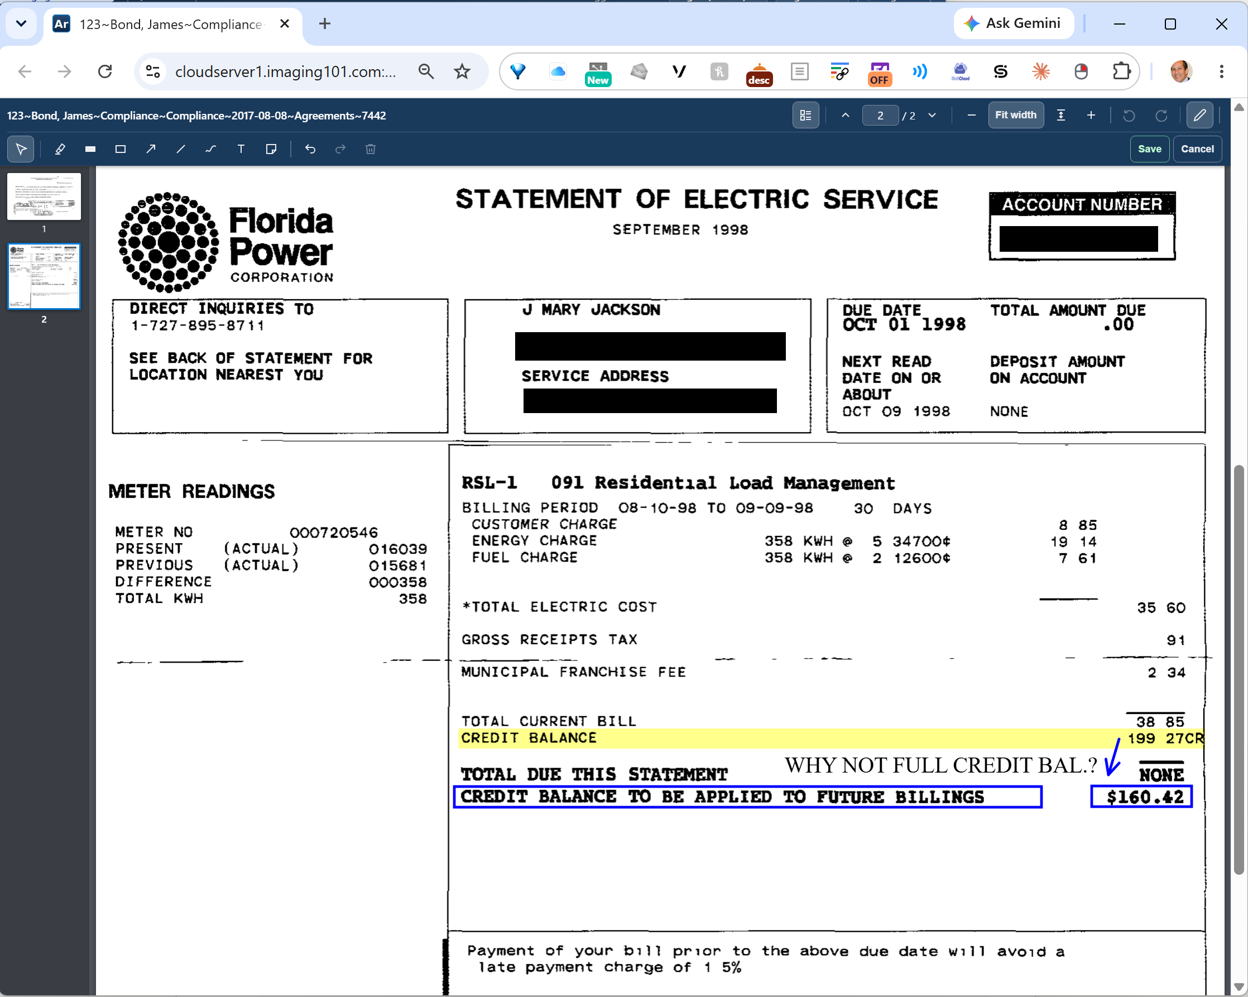Select the $160.42 amount box
1248x997 pixels.
[1141, 797]
